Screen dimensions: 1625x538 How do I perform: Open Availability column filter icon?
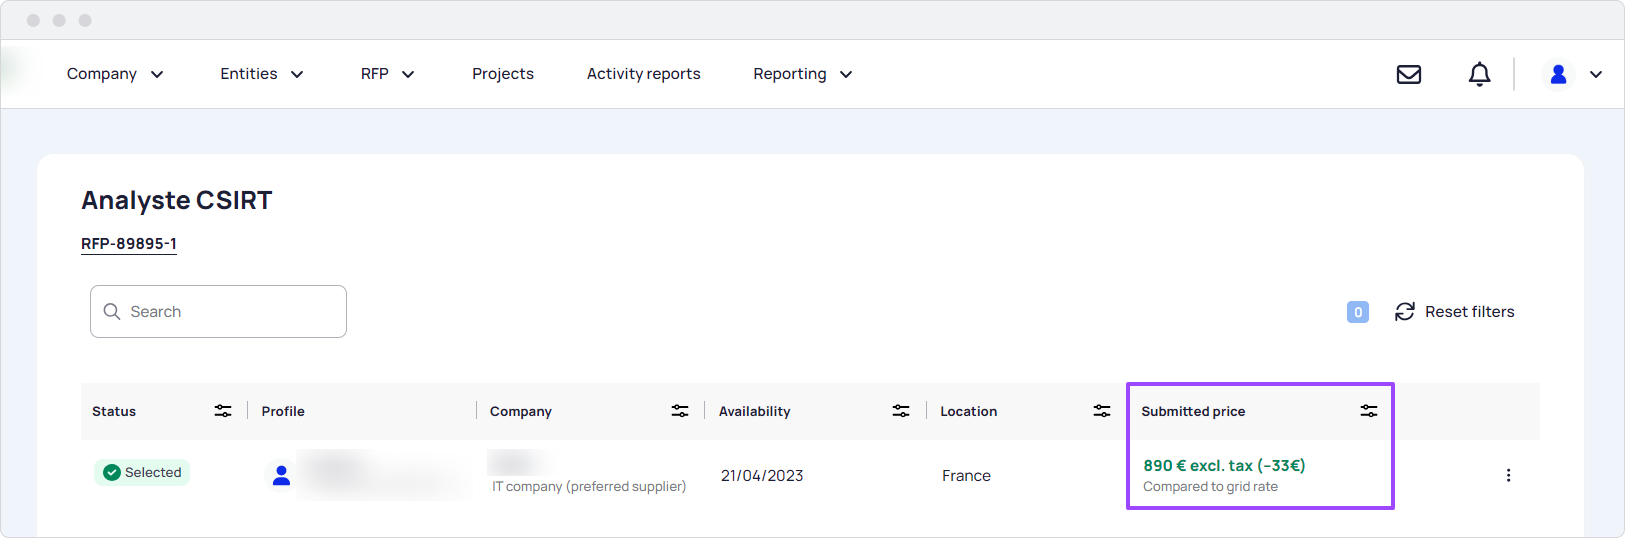pos(901,411)
